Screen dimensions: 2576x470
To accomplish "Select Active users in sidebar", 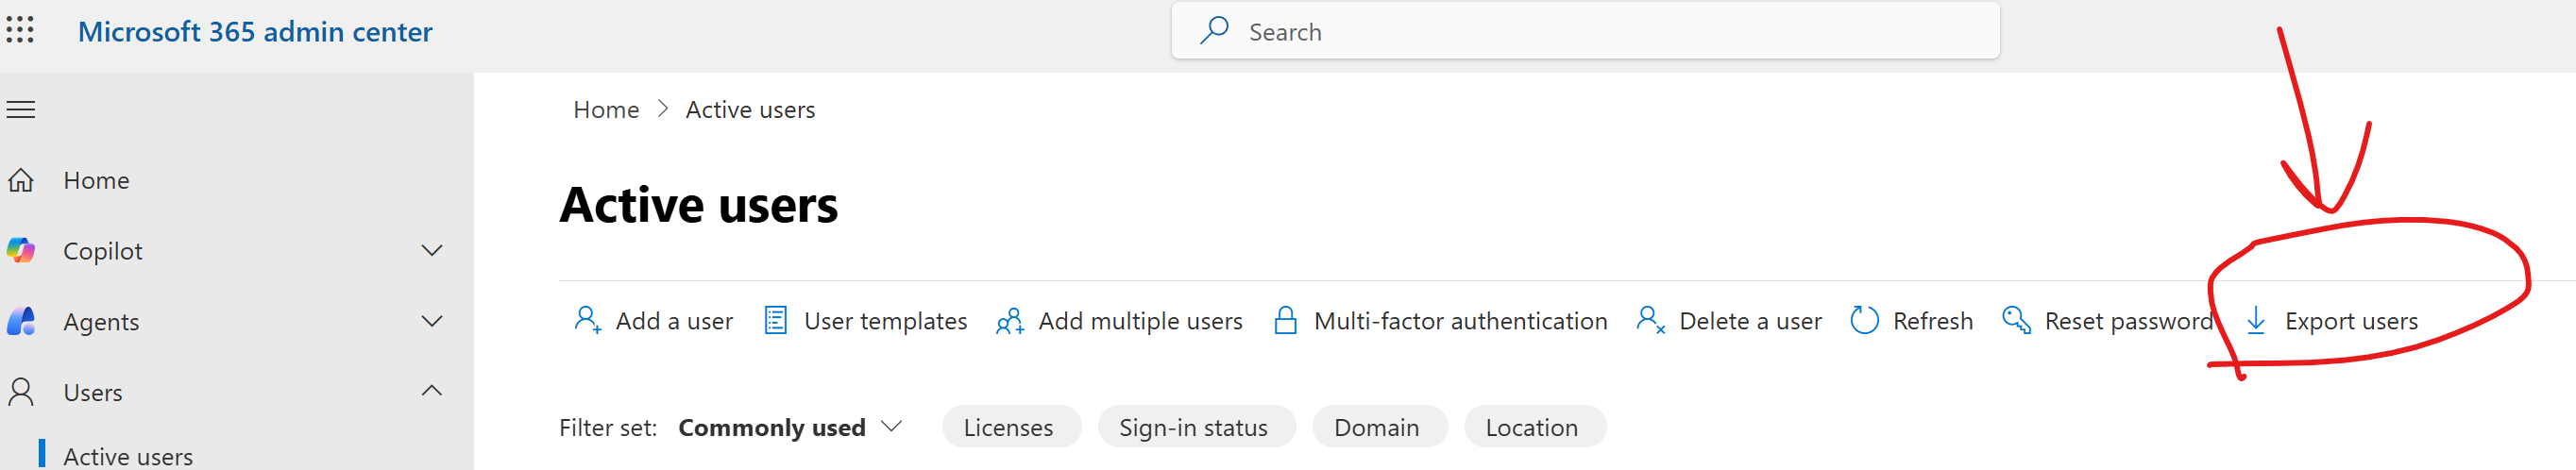I will click(x=128, y=456).
